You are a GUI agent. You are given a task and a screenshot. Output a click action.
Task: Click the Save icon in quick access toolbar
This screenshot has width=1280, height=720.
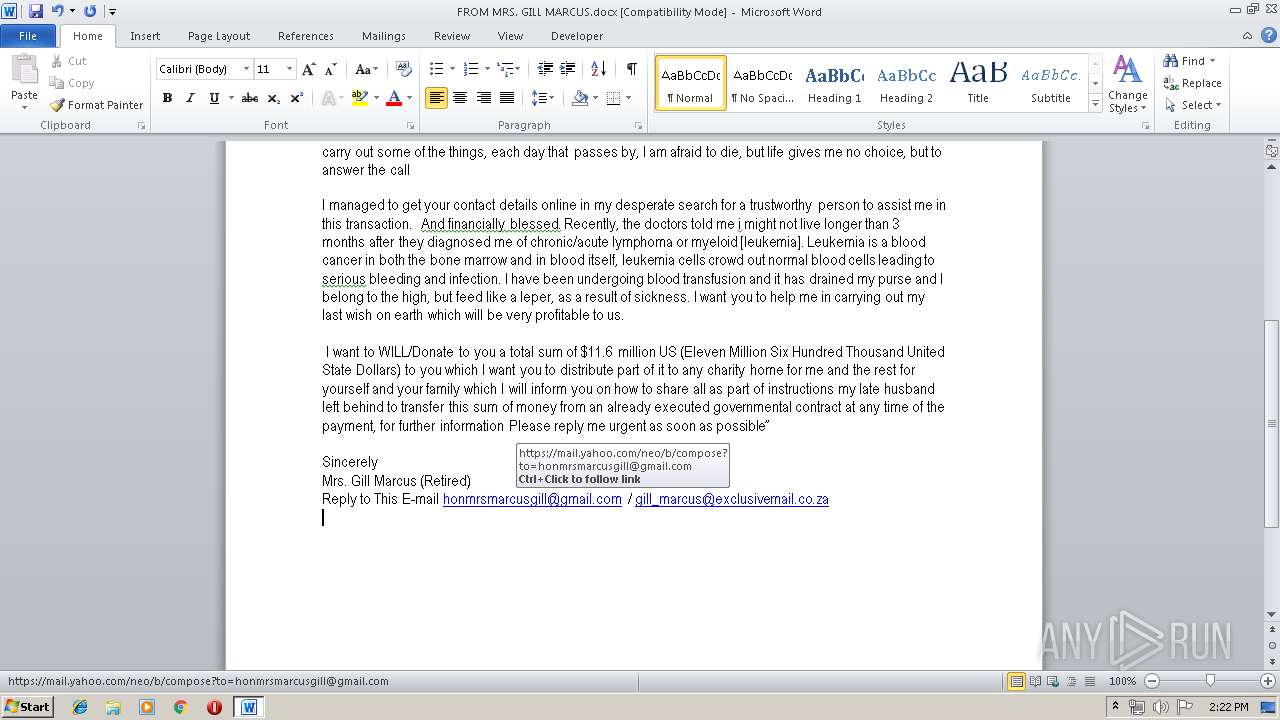pos(36,11)
